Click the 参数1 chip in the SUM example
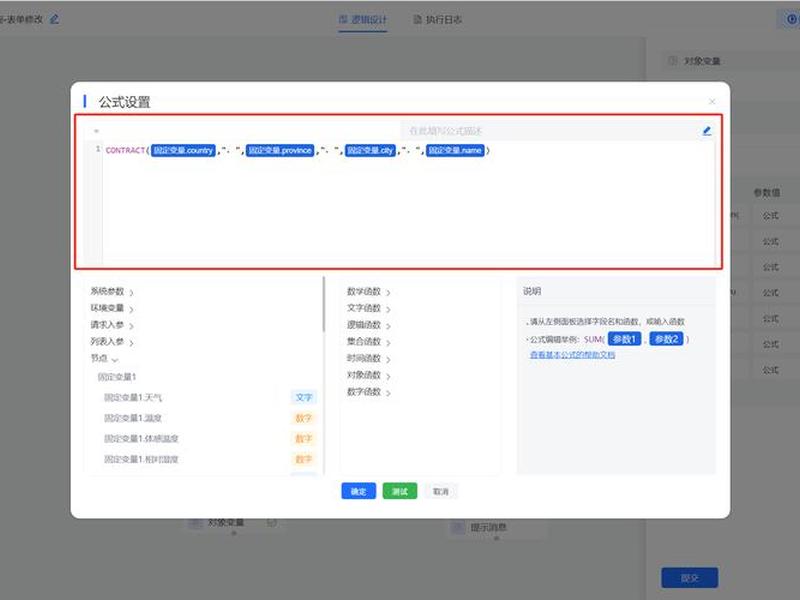Viewport: 800px width, 600px height. (624, 339)
